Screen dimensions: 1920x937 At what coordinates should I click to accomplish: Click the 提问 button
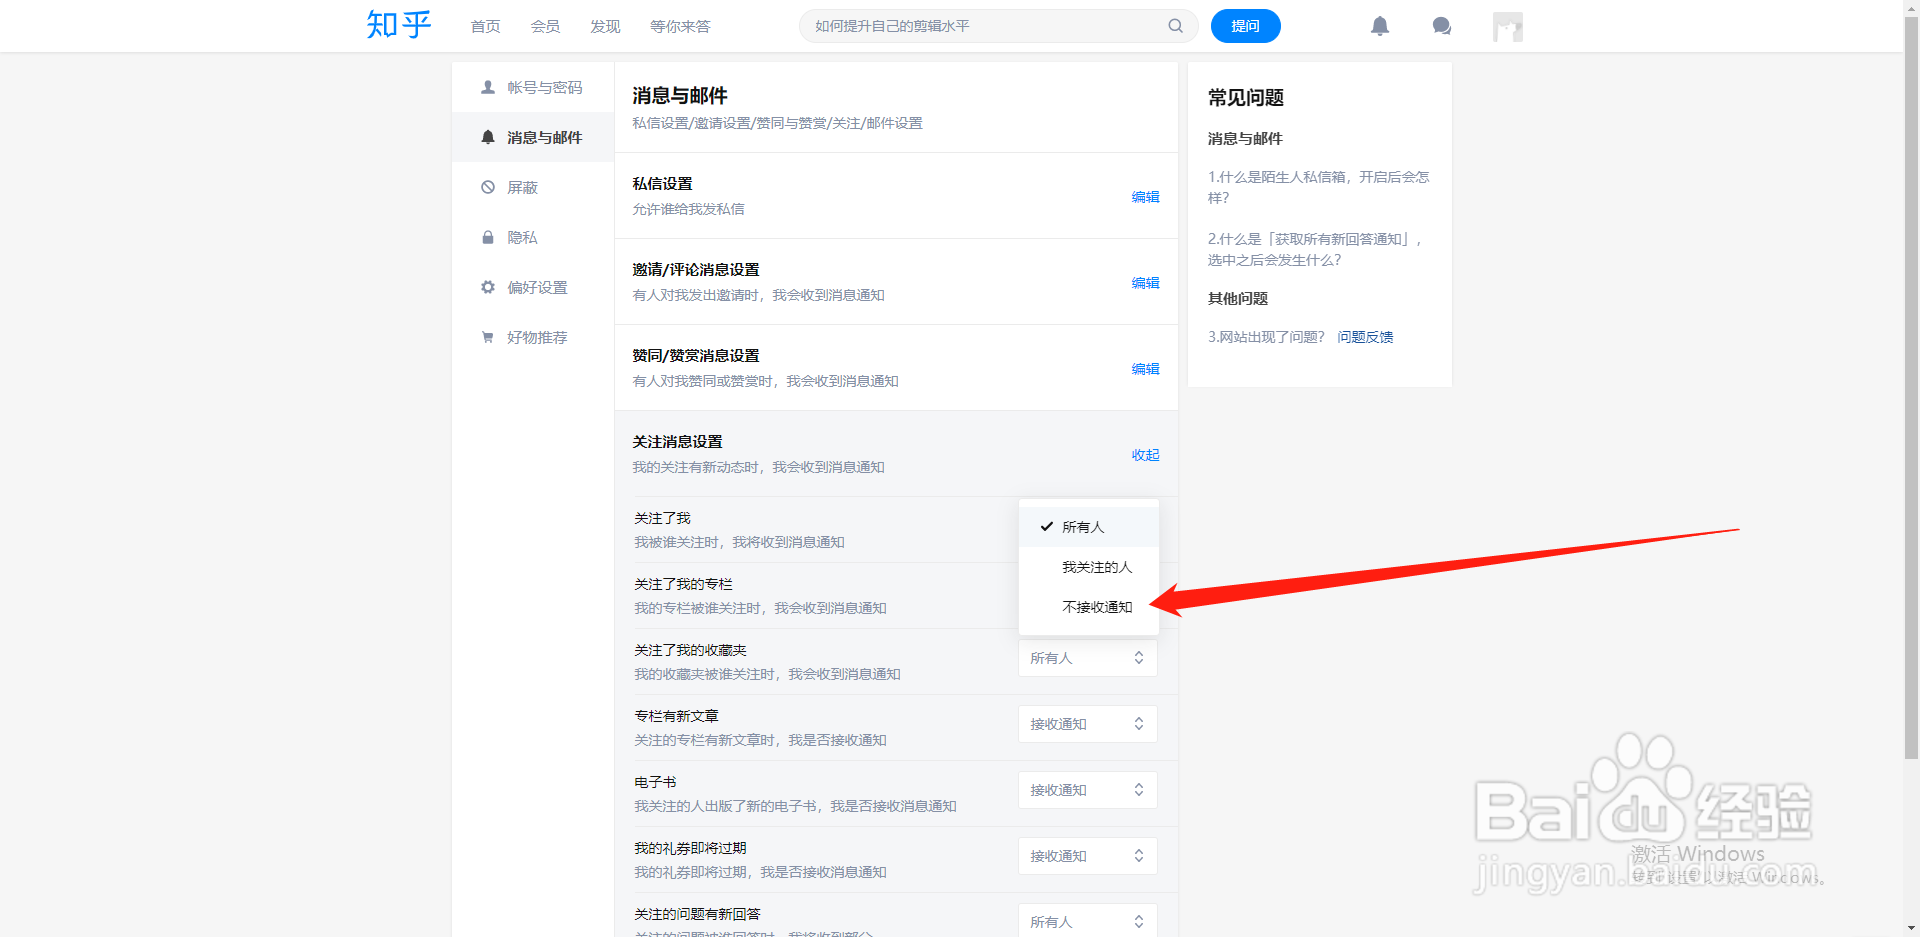point(1245,26)
